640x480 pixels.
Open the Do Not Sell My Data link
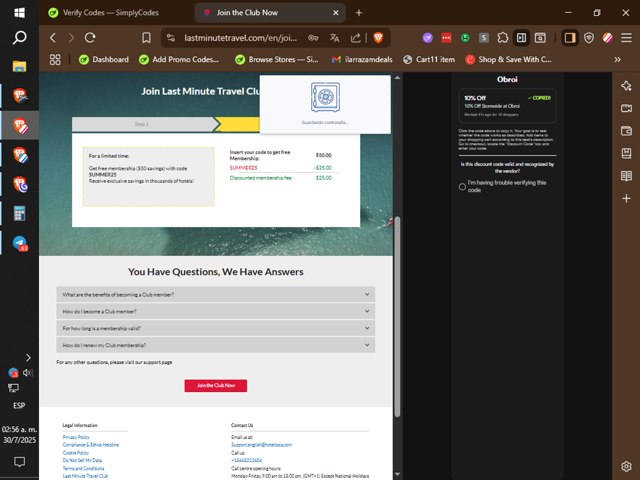click(82, 460)
